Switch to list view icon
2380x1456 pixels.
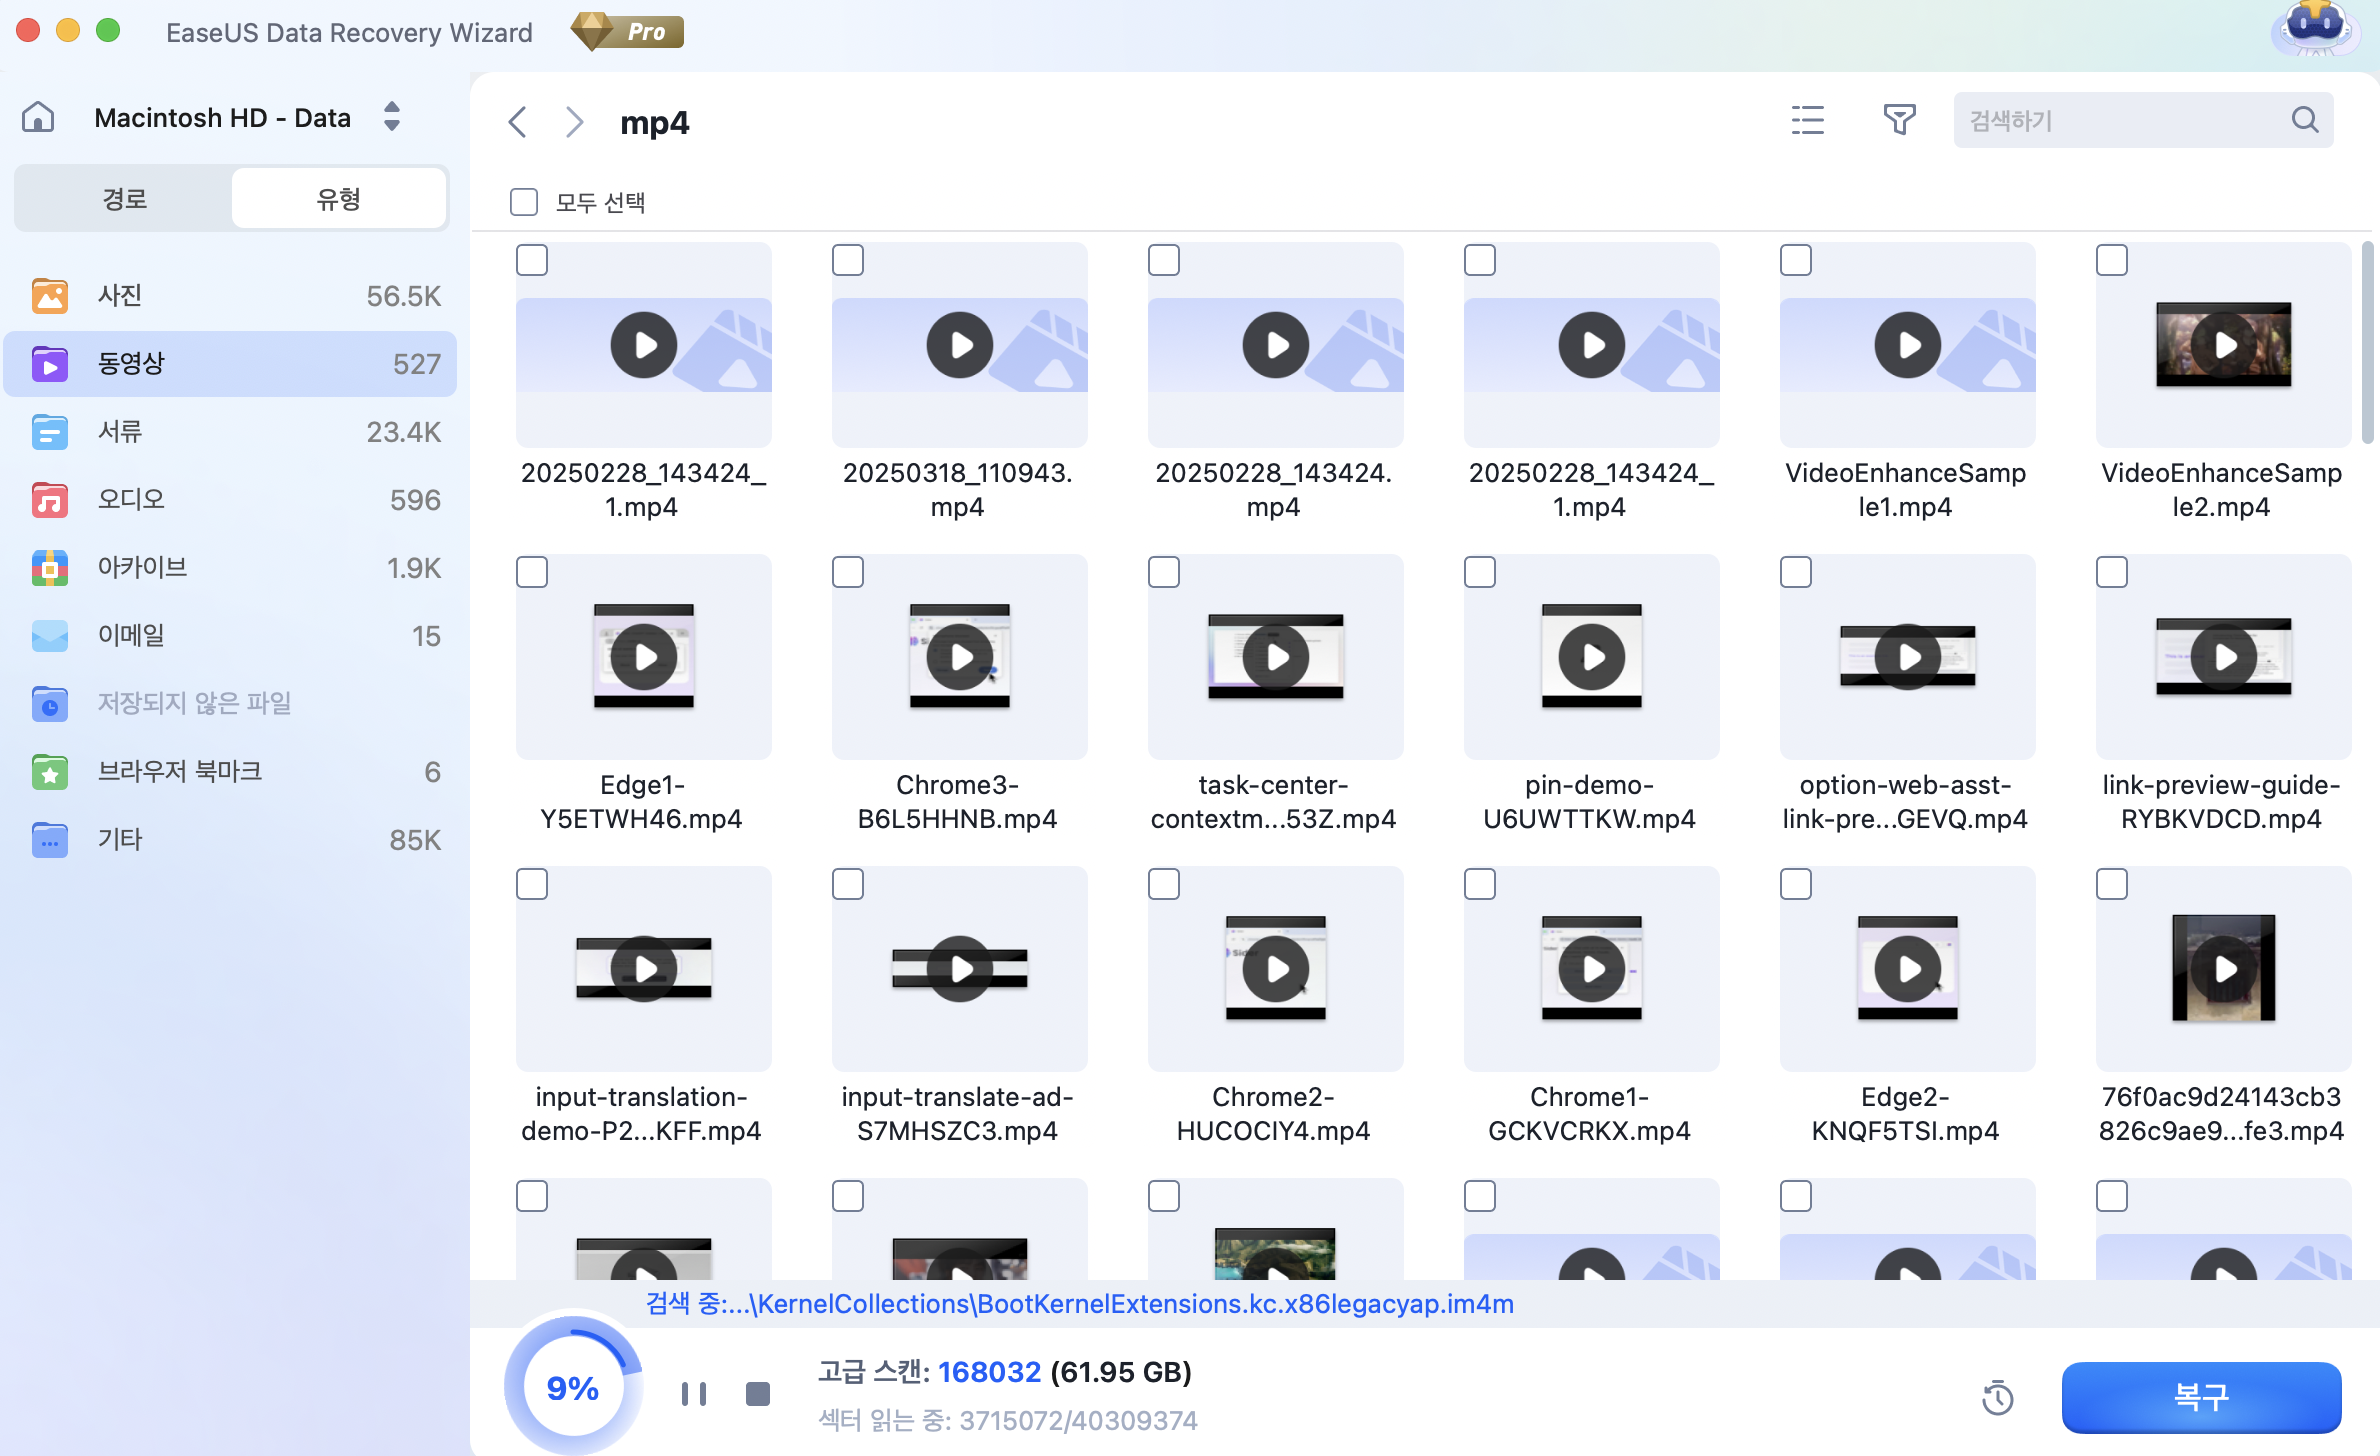point(1807,120)
